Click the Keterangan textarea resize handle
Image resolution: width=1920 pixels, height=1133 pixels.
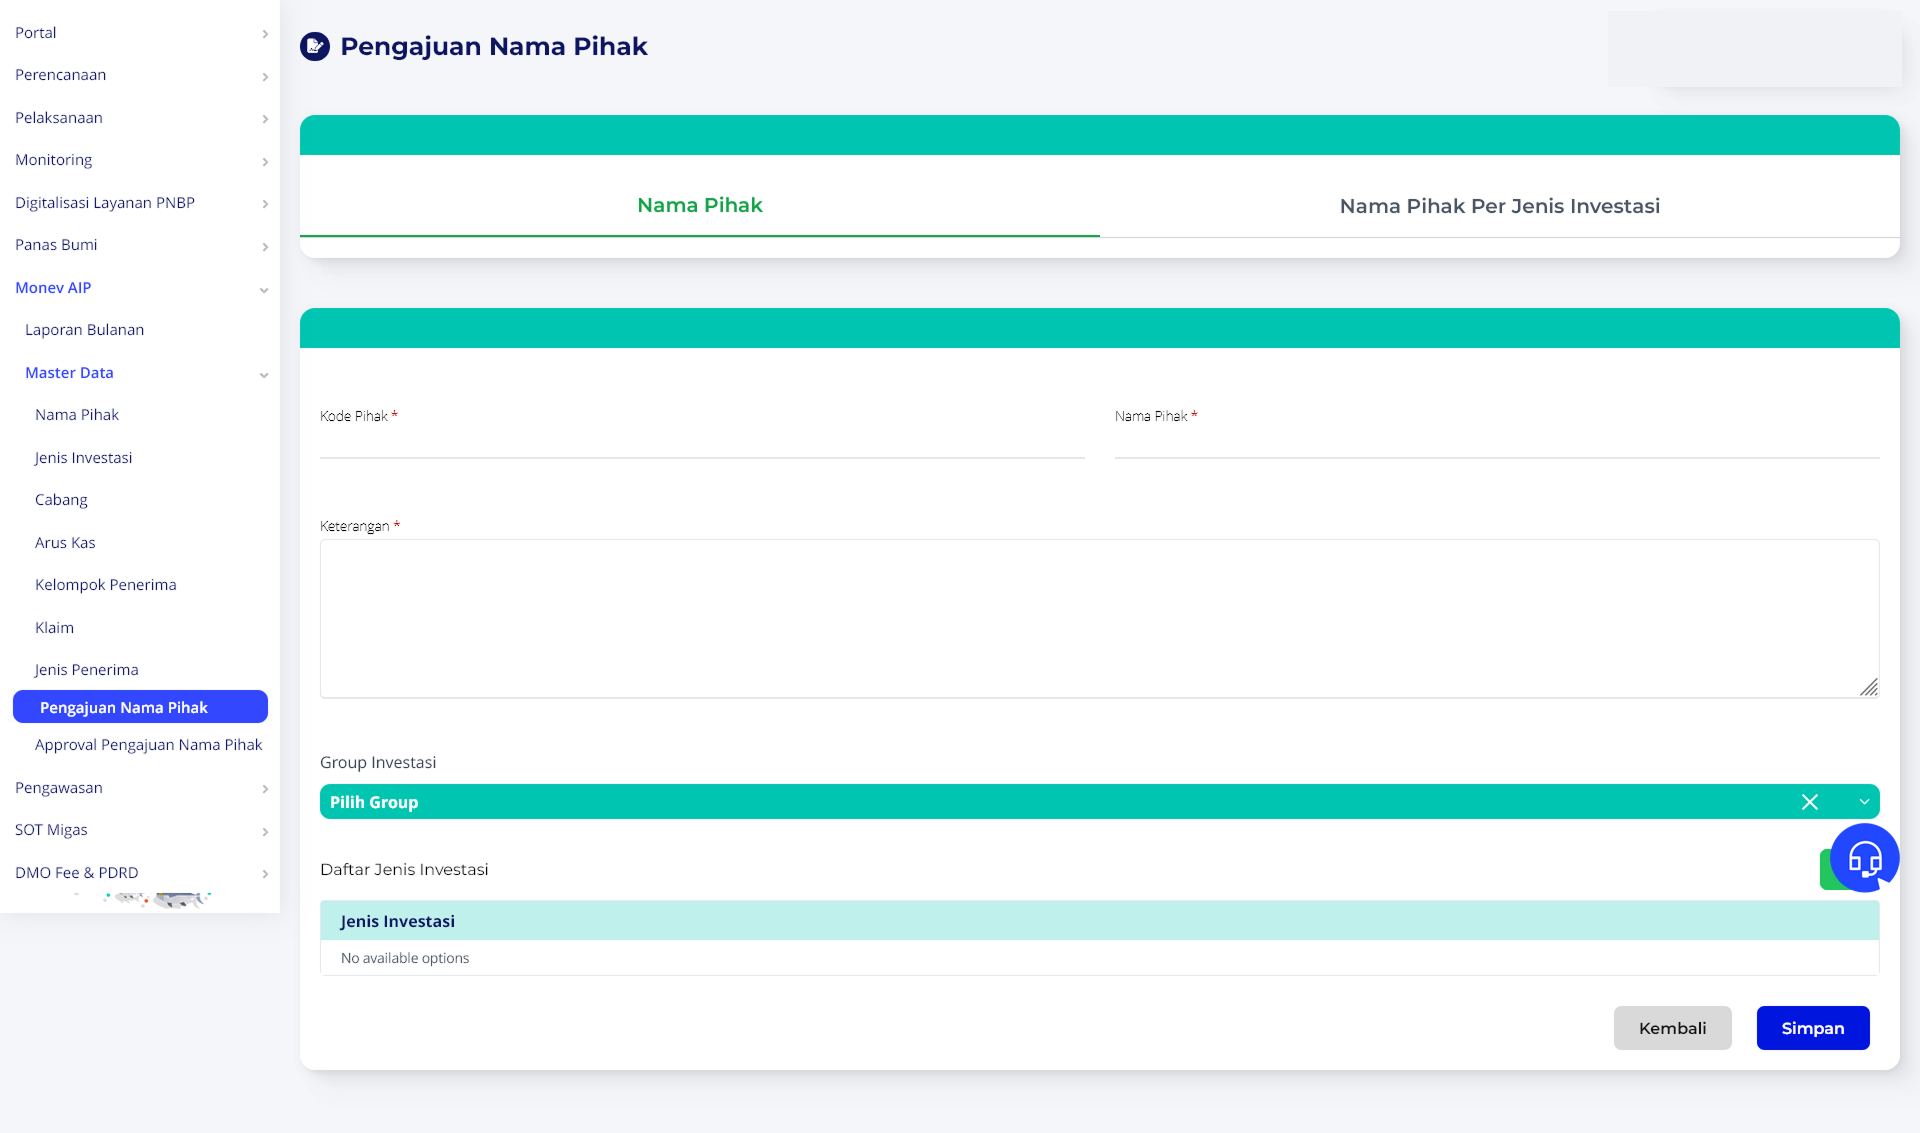click(x=1869, y=687)
